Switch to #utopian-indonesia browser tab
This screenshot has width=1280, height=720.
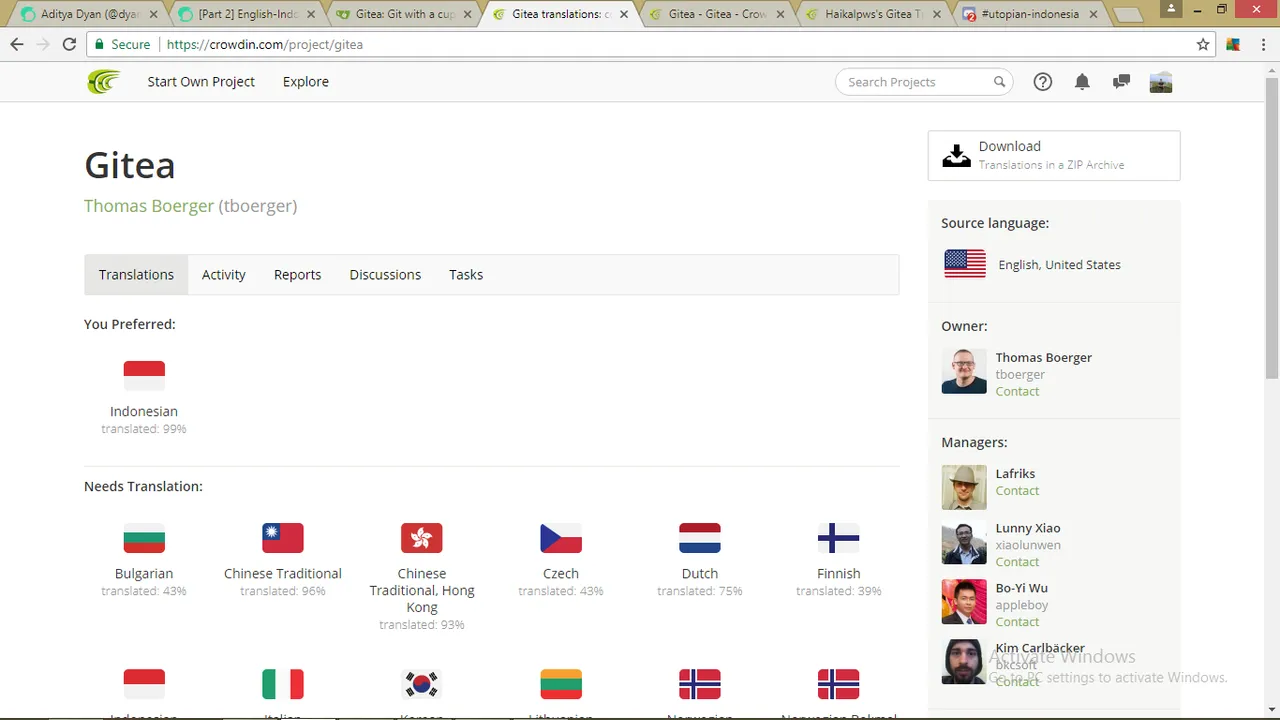coord(1028,14)
